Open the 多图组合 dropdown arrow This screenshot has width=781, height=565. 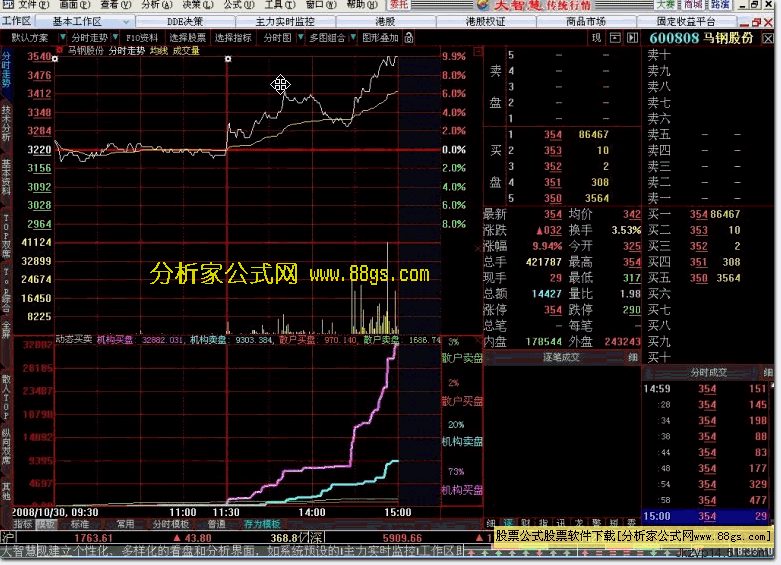[x=353, y=38]
